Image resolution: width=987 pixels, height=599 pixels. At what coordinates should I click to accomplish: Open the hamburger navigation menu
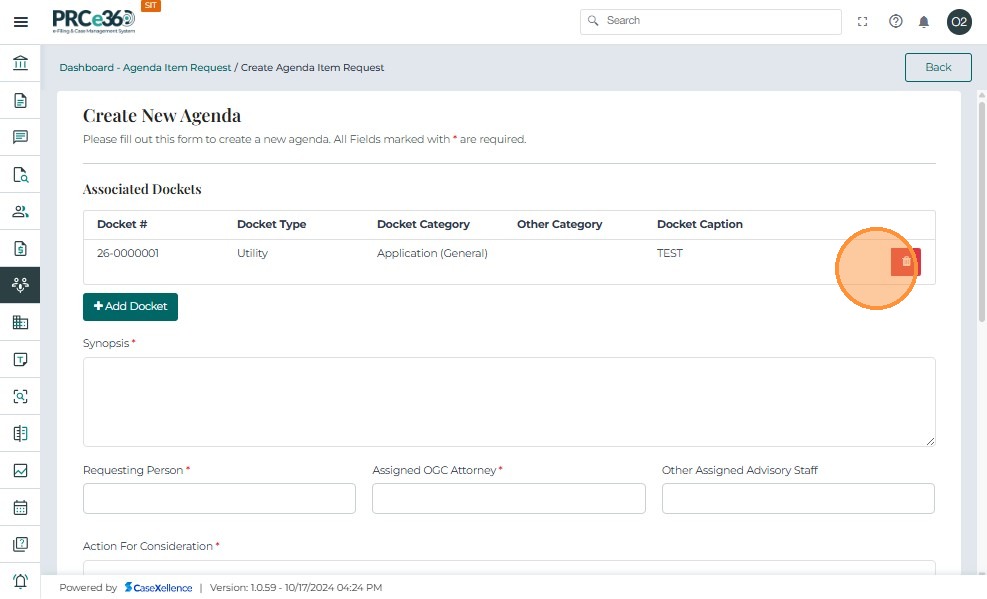pyautogui.click(x=21, y=21)
